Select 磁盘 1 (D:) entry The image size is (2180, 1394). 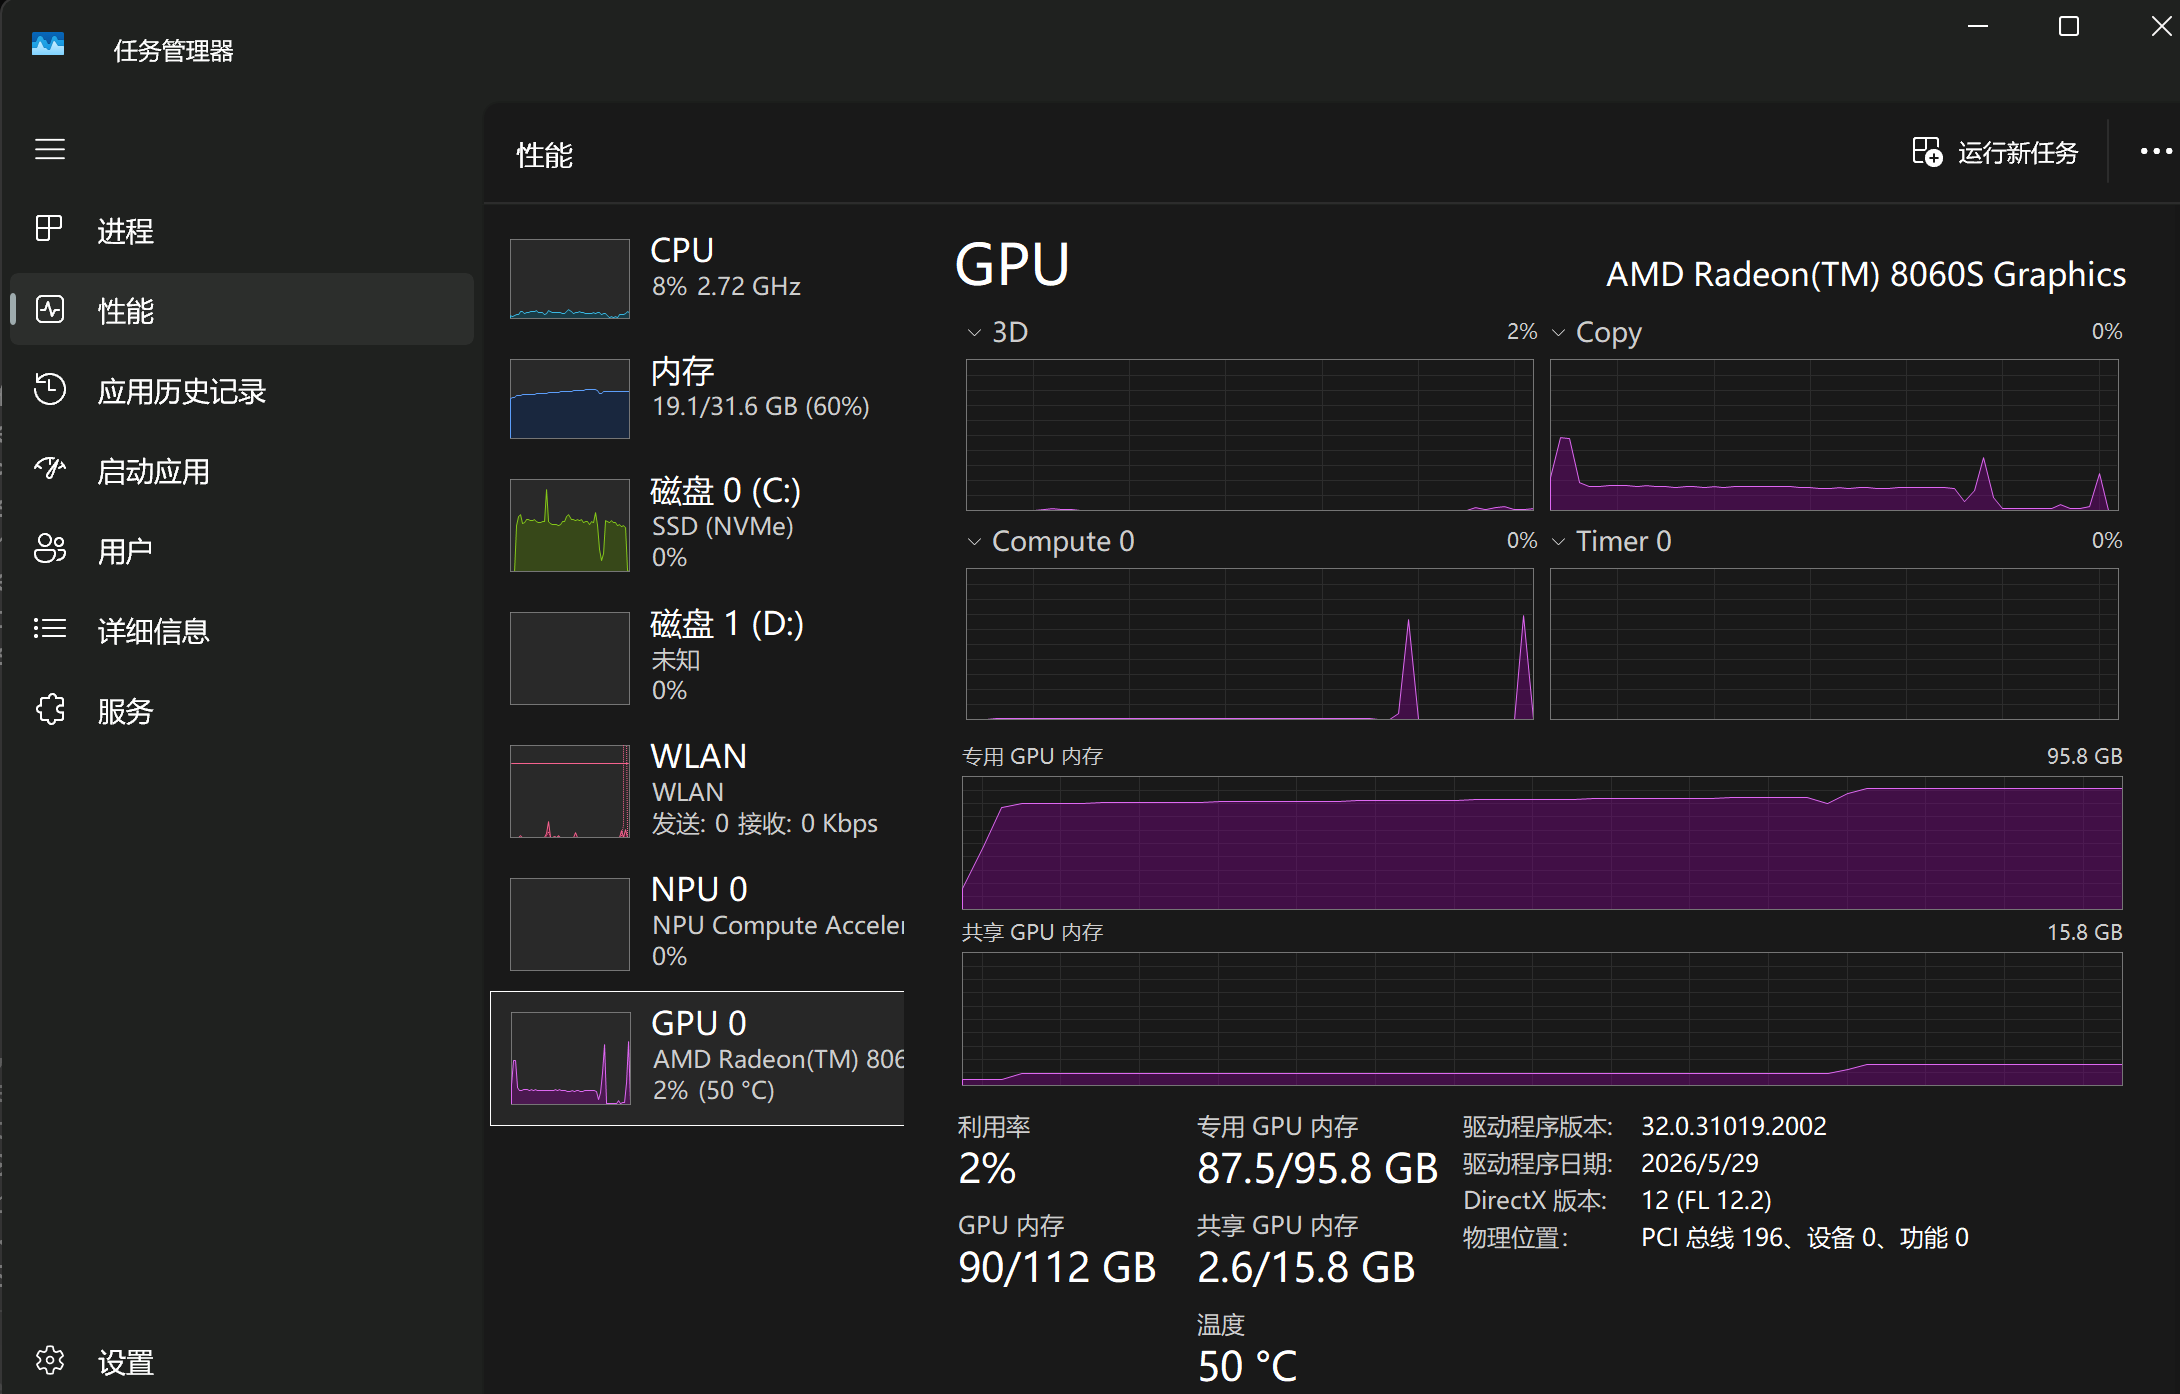pos(697,657)
